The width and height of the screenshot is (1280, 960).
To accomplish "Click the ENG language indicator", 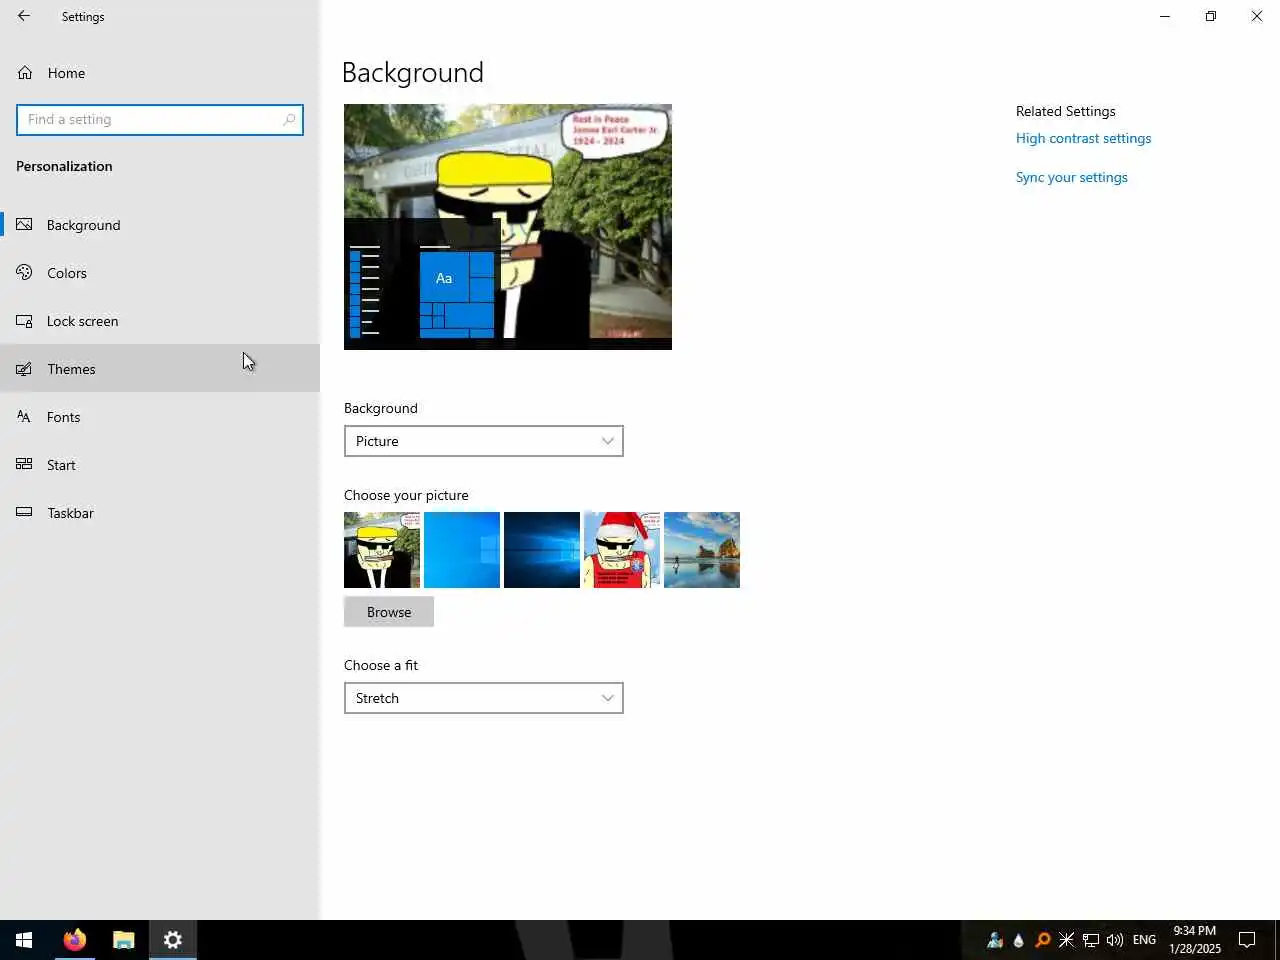I will (x=1145, y=940).
